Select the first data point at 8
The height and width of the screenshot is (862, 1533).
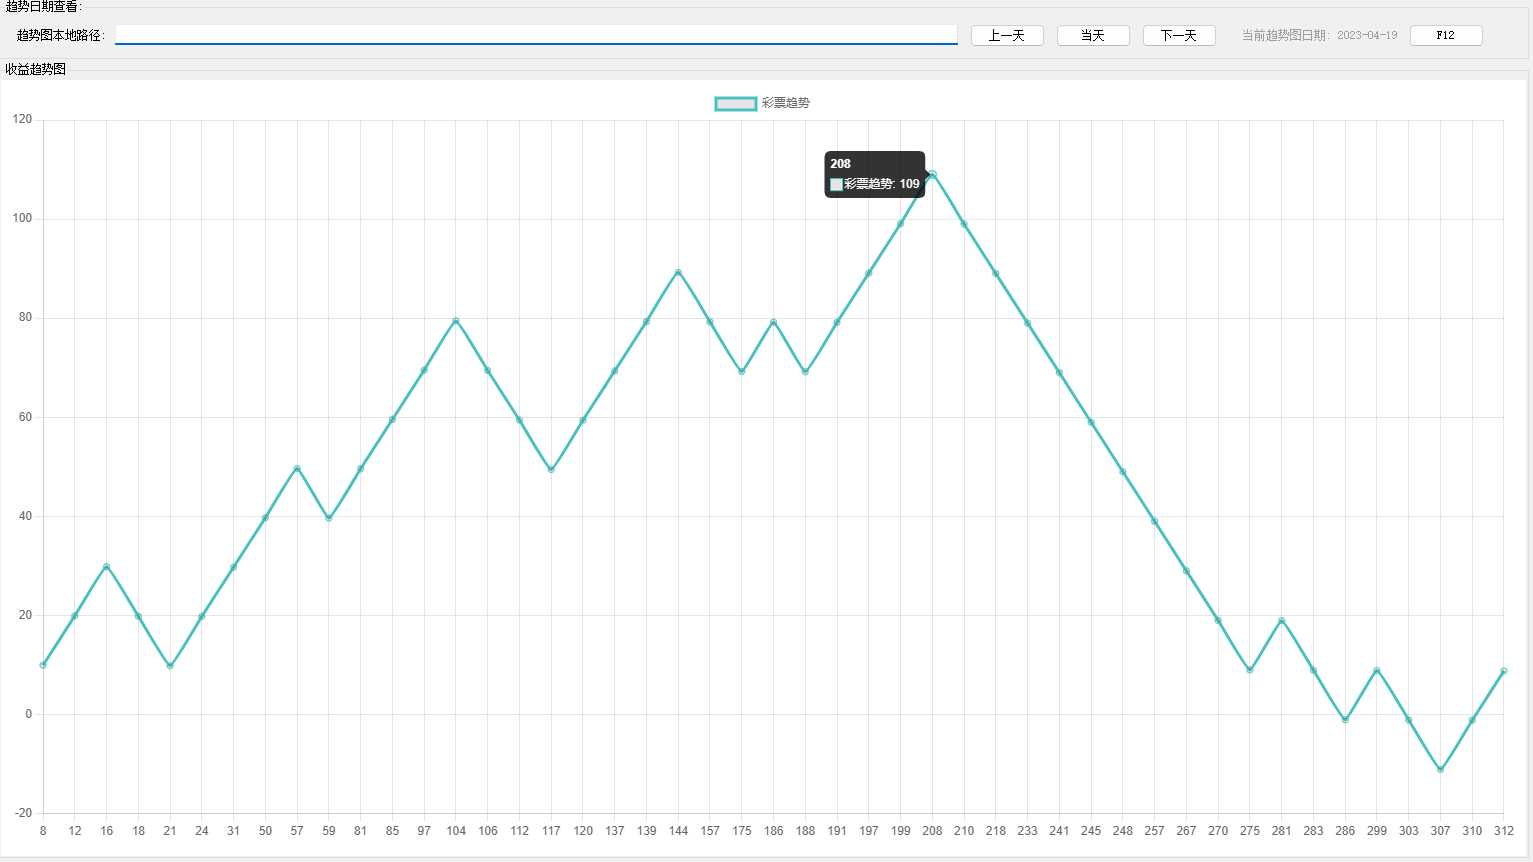pyautogui.click(x=43, y=665)
